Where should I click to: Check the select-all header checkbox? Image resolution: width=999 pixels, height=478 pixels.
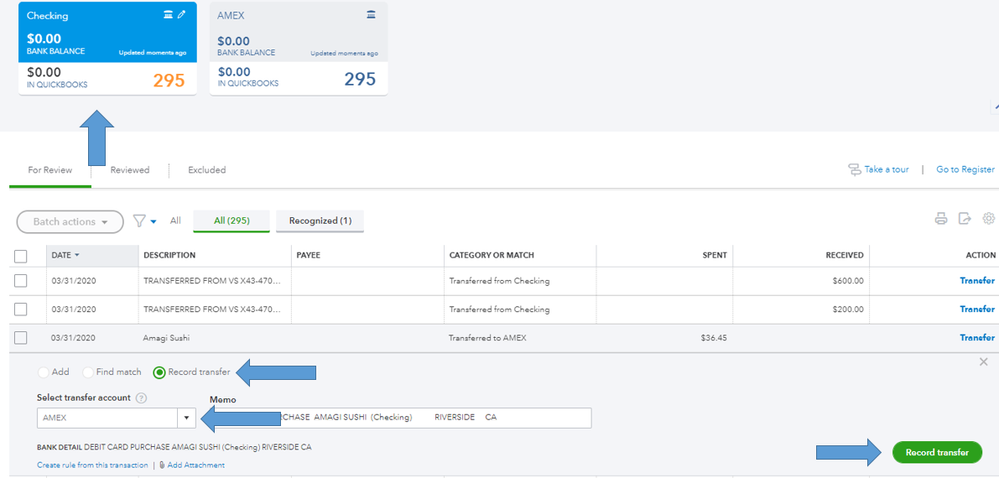pos(21,256)
